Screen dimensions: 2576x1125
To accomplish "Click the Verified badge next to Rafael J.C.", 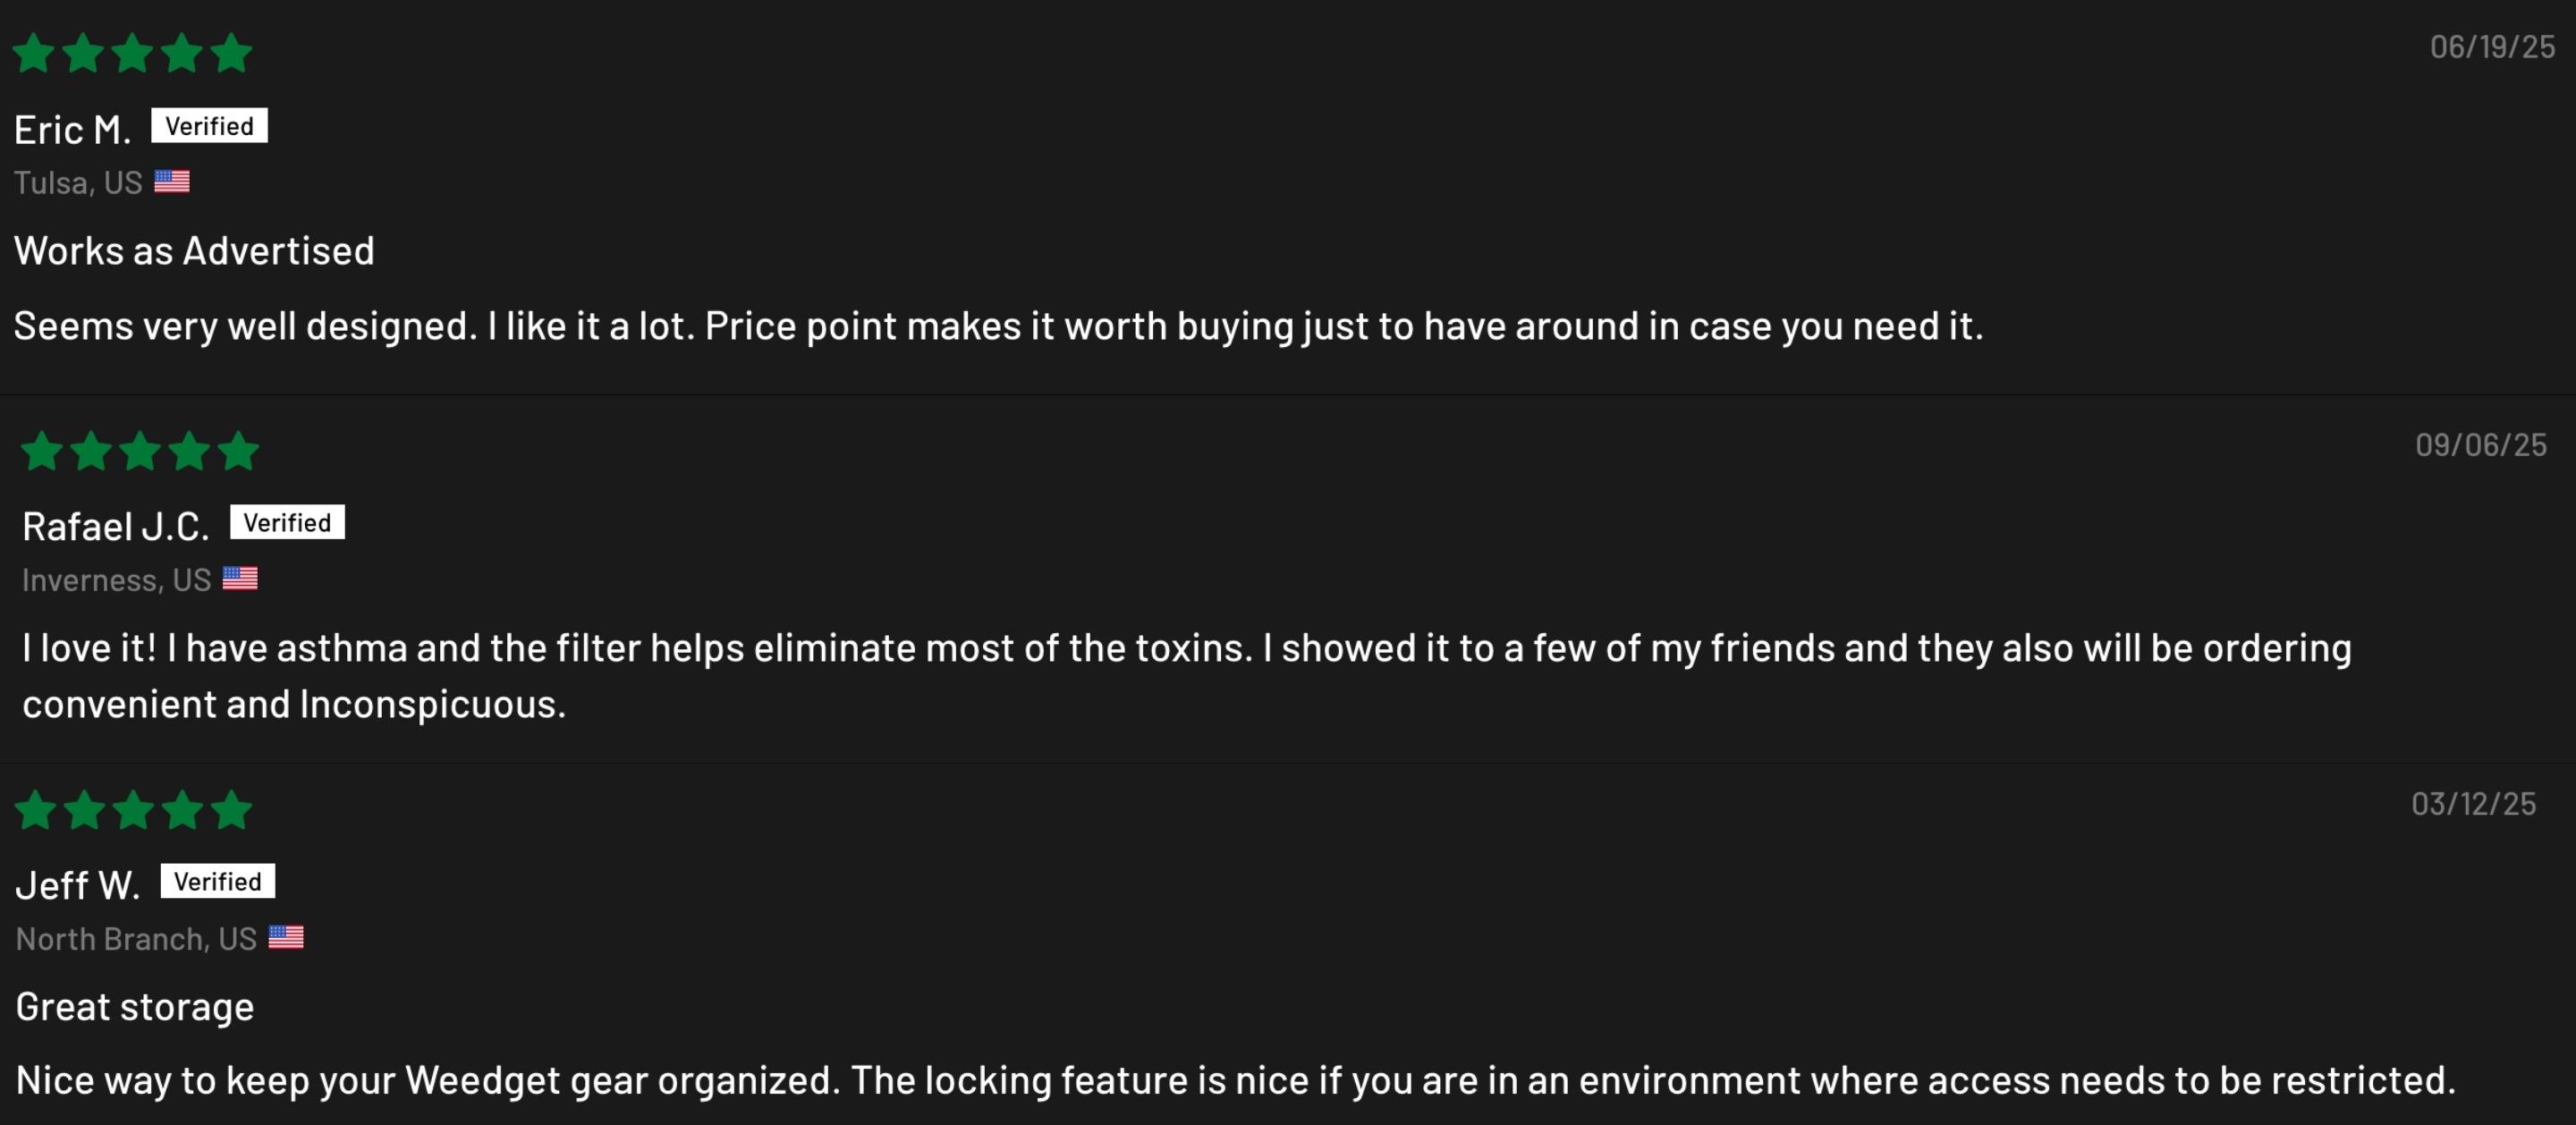I will pos(287,522).
